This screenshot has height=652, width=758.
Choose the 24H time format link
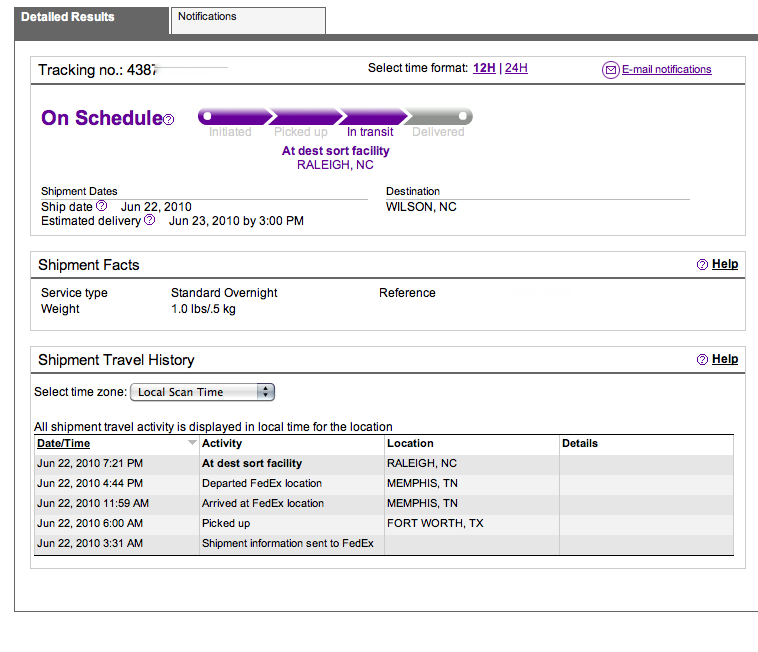(516, 68)
